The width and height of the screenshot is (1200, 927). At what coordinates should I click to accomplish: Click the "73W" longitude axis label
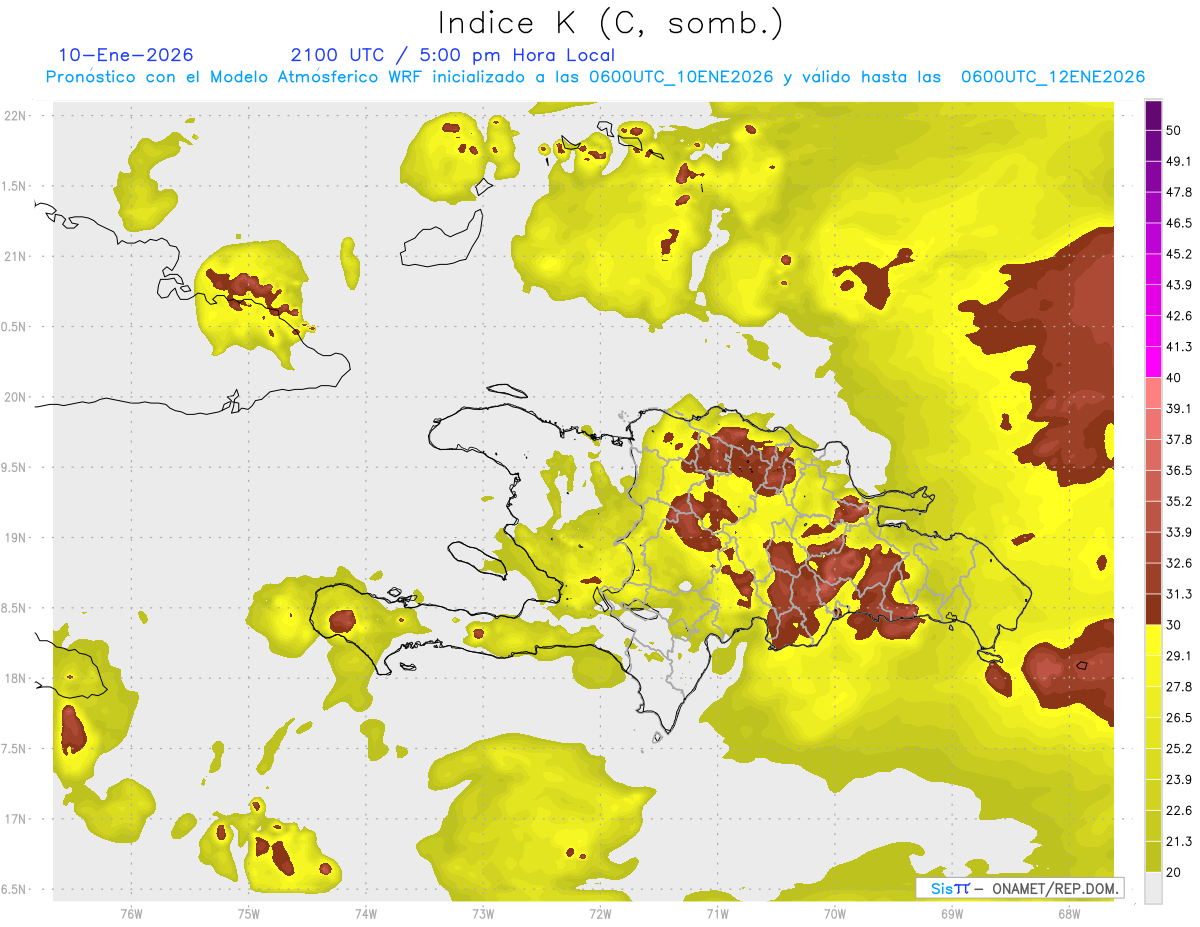click(x=483, y=914)
